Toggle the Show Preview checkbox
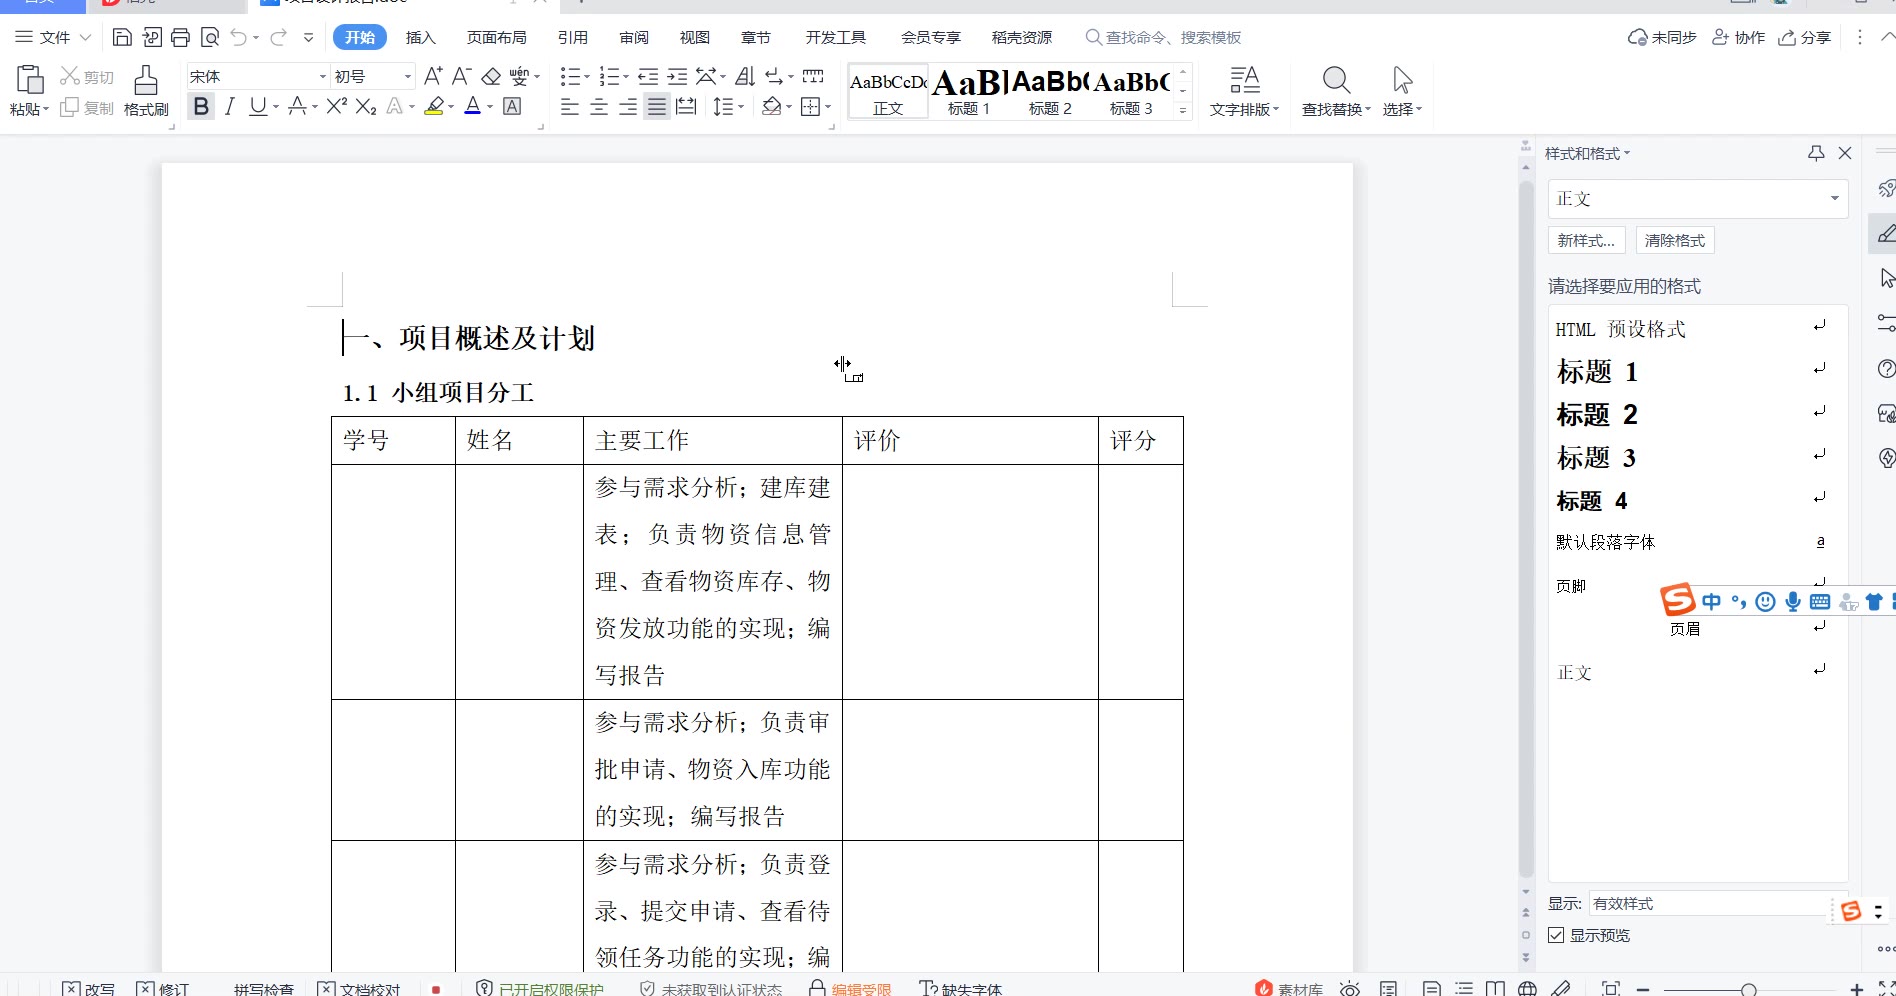This screenshot has width=1896, height=996. point(1556,935)
